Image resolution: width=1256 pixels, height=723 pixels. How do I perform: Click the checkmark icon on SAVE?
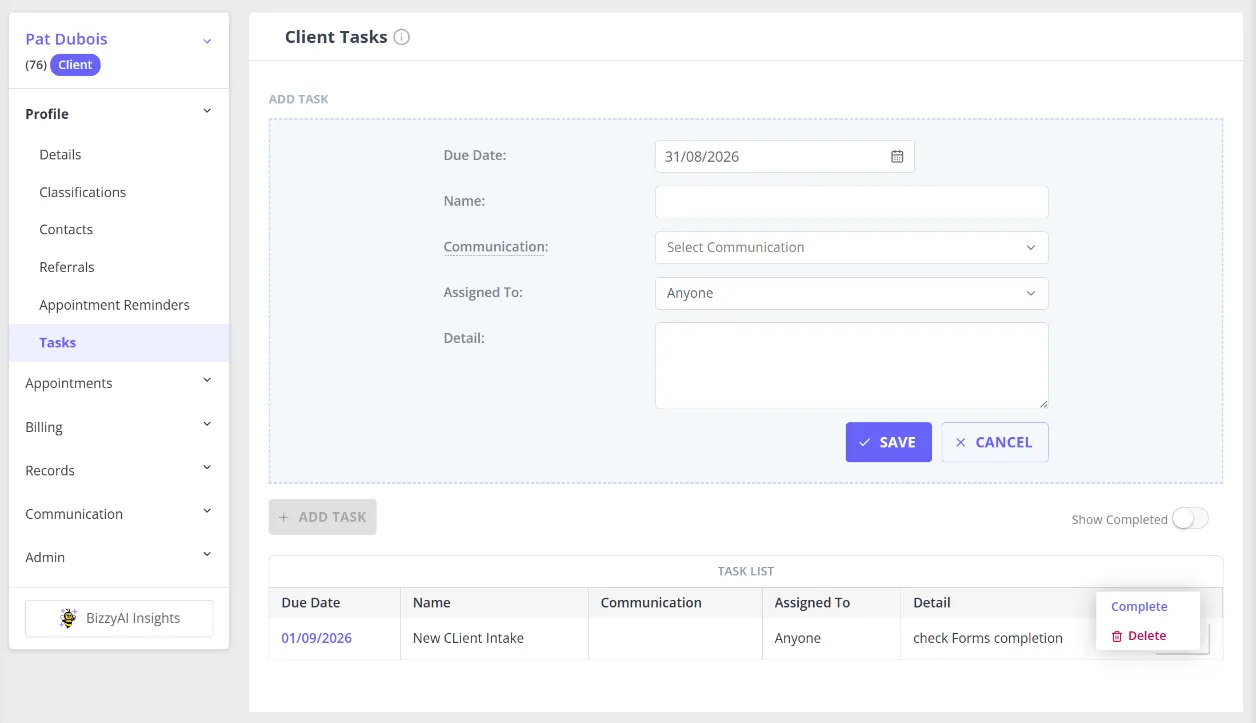(x=865, y=442)
